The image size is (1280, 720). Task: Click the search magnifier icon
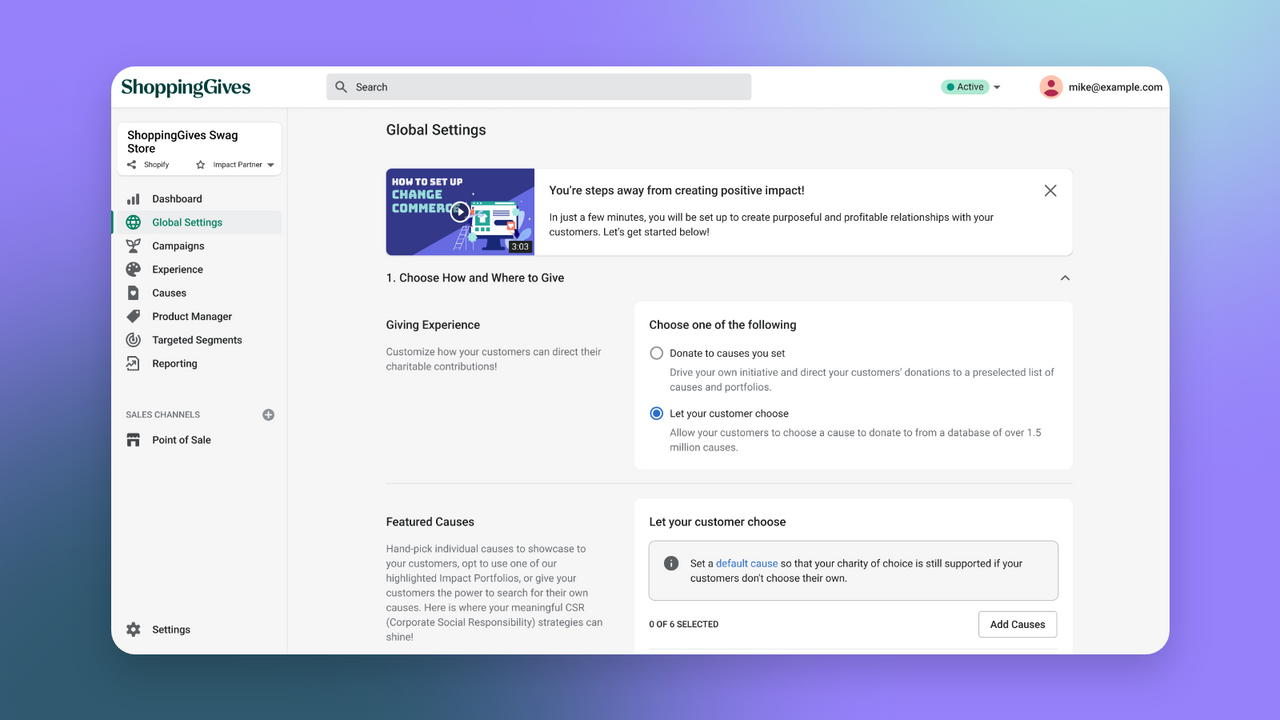click(341, 87)
